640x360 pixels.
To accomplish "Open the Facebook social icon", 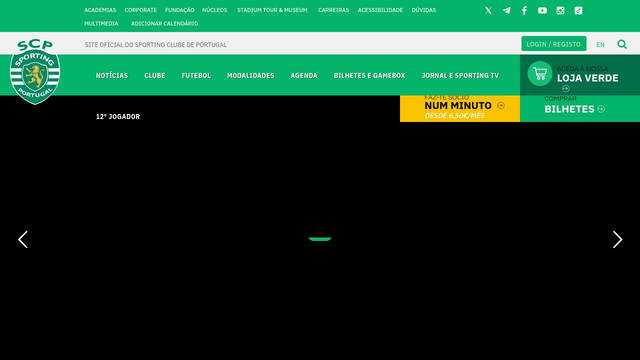I will pos(524,11).
